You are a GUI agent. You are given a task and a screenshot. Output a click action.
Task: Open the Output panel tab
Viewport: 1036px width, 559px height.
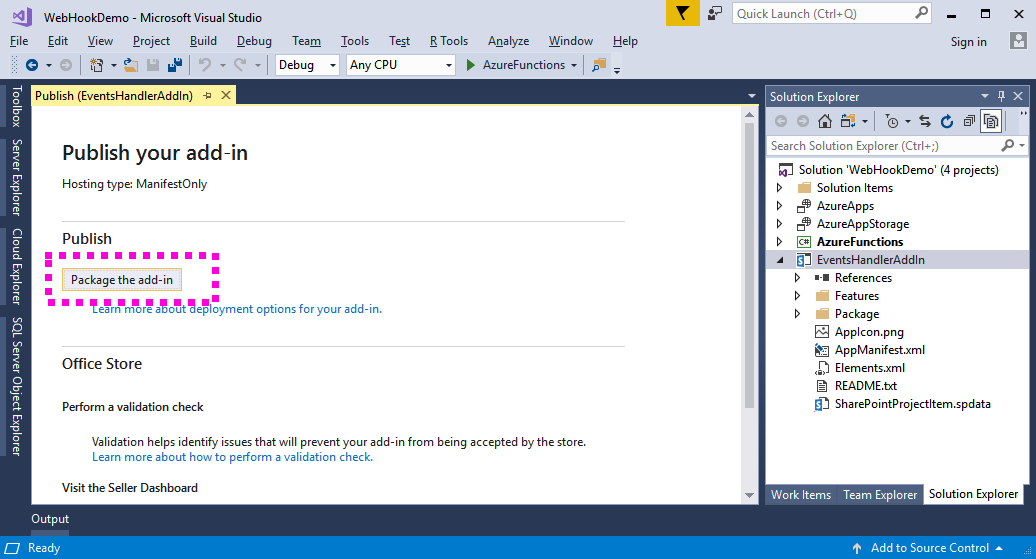(x=50, y=519)
